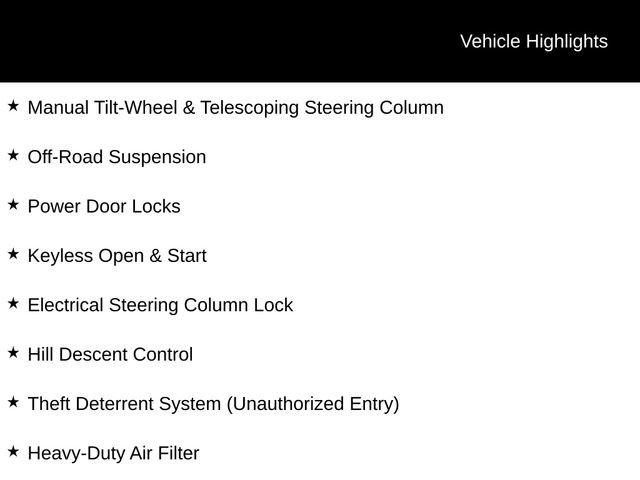Click the star bullet next to Off-Road Suspension

pyautogui.click(x=13, y=155)
